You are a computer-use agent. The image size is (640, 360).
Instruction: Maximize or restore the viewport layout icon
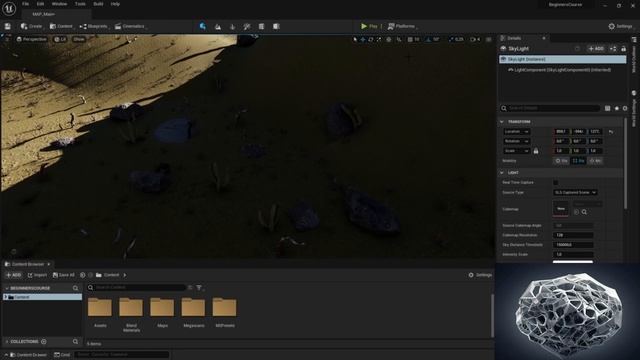point(489,40)
